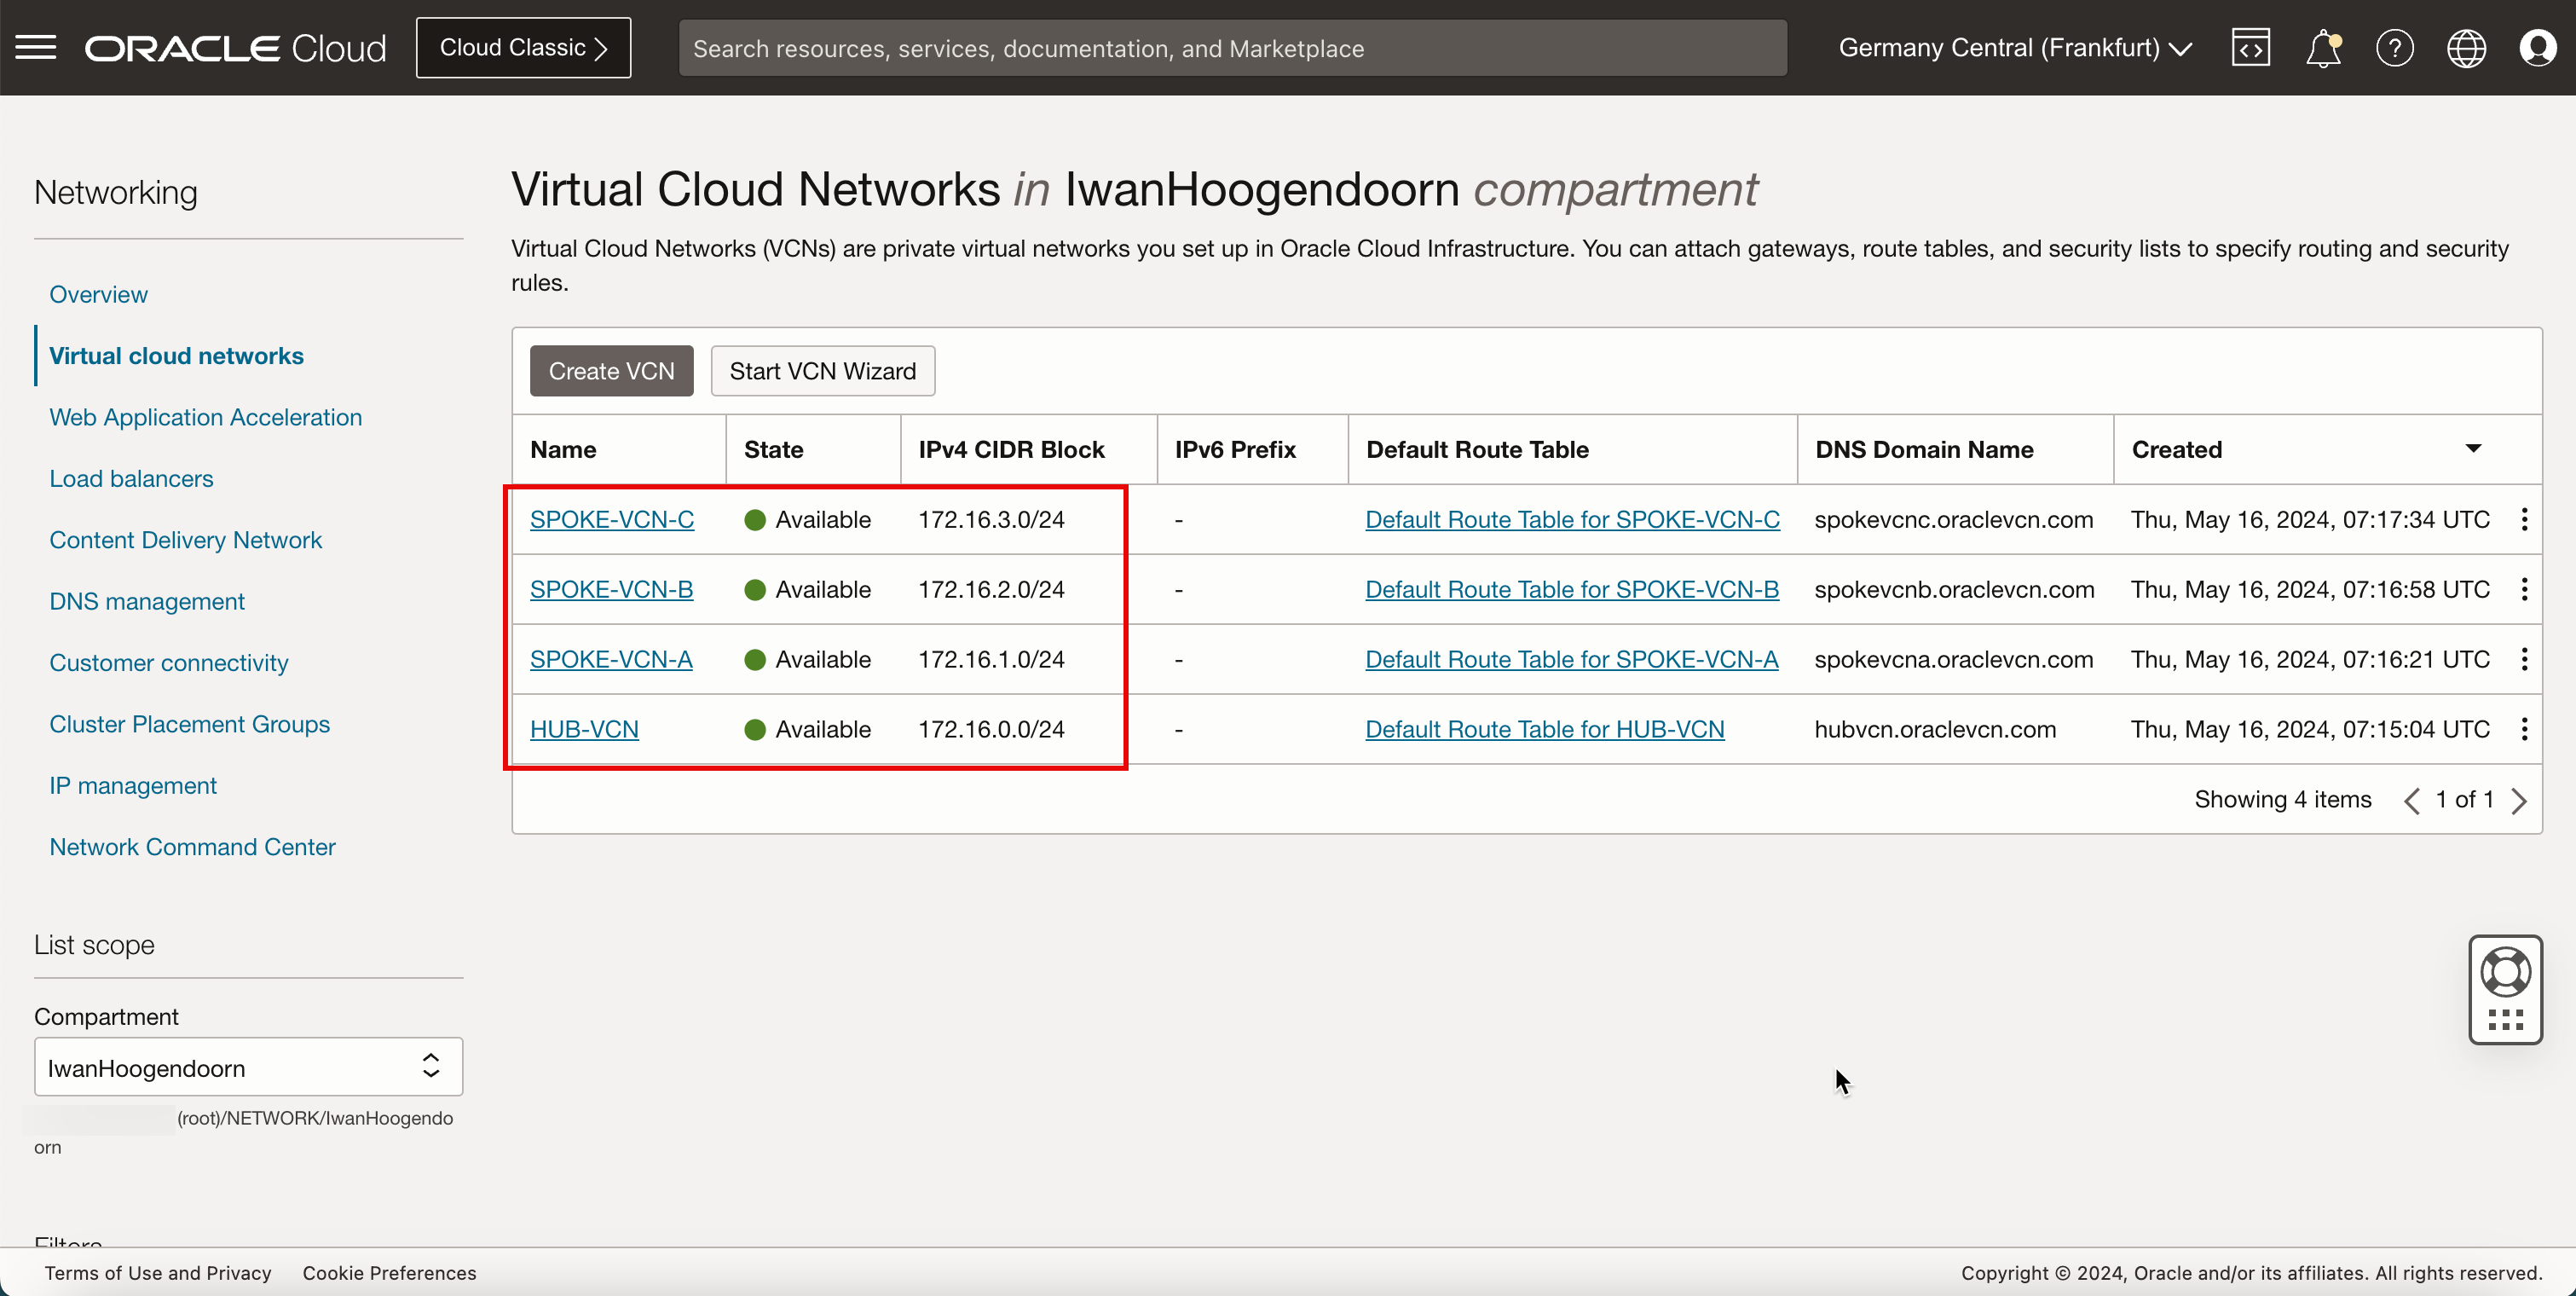
Task: Click the help question mark icon
Action: point(2394,48)
